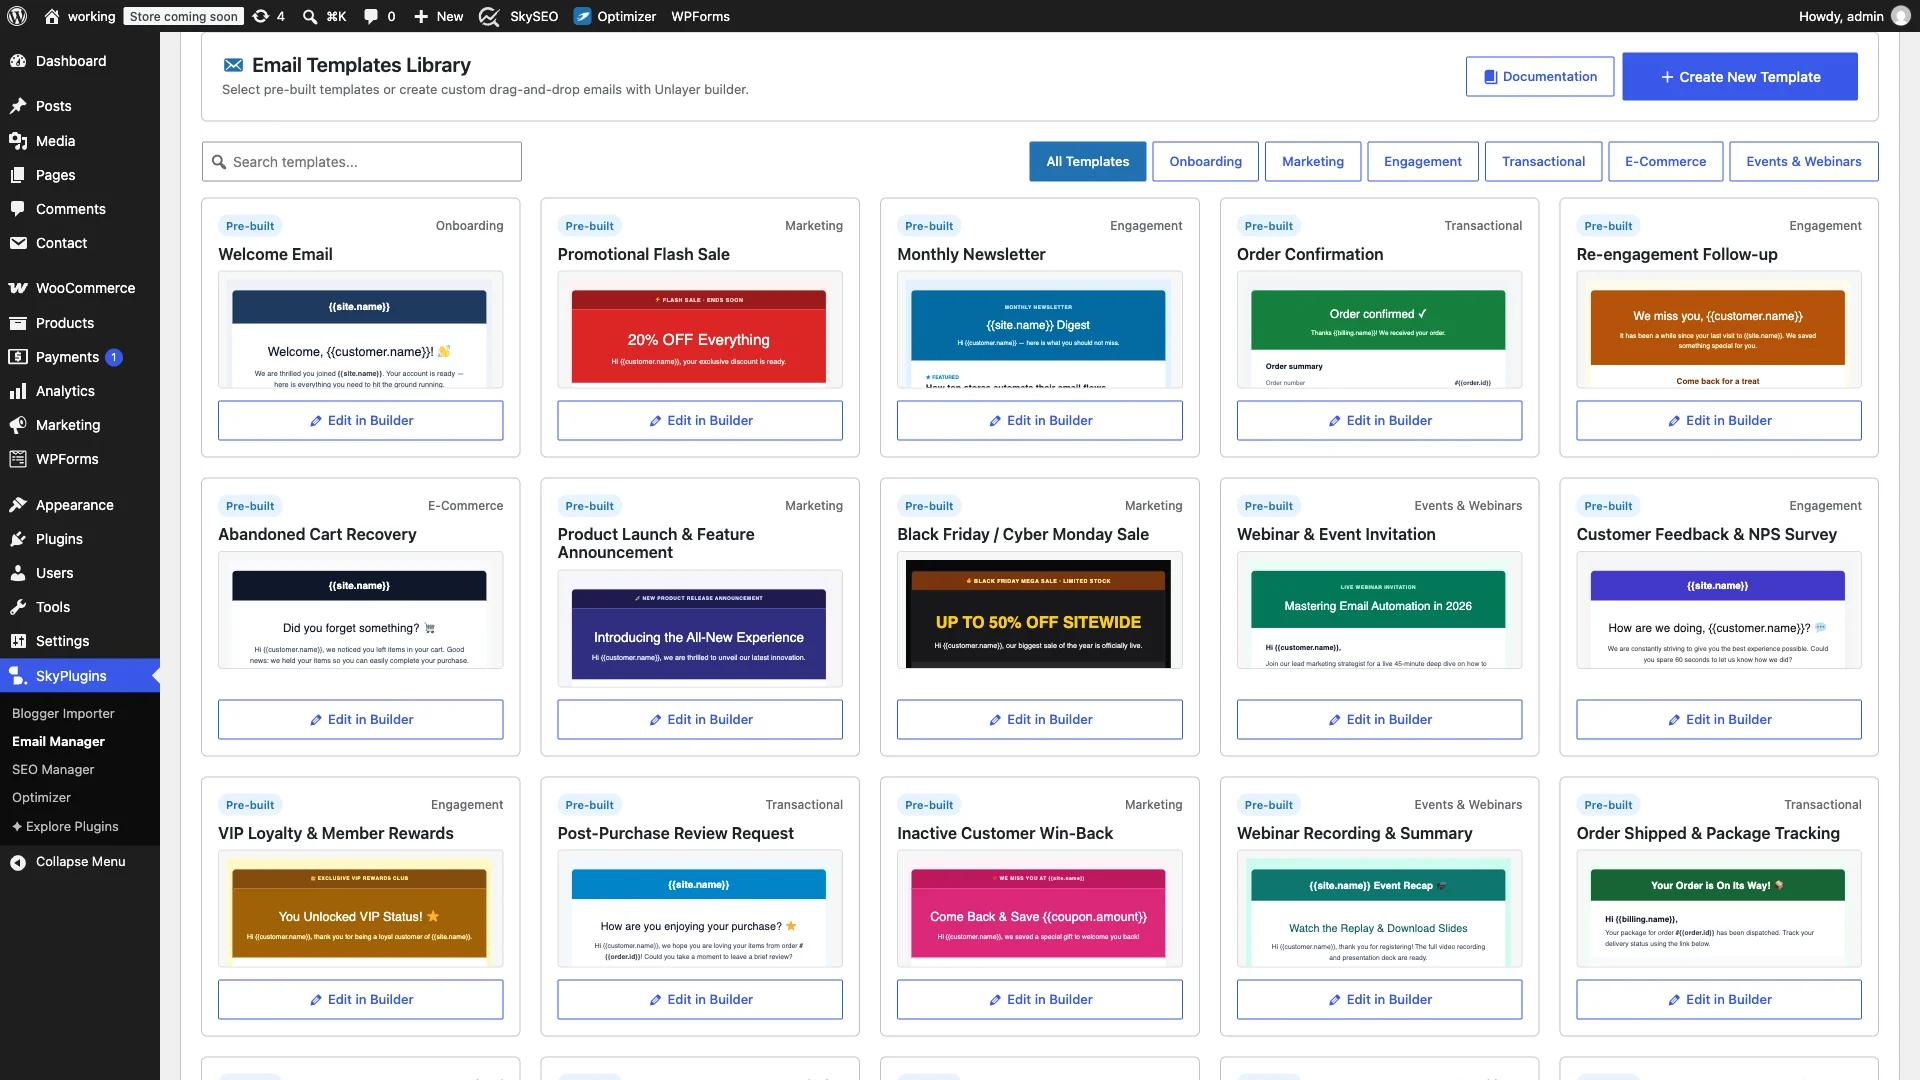Edit Black Friday sale template in Builder
This screenshot has width=1920, height=1080.
(x=1039, y=719)
